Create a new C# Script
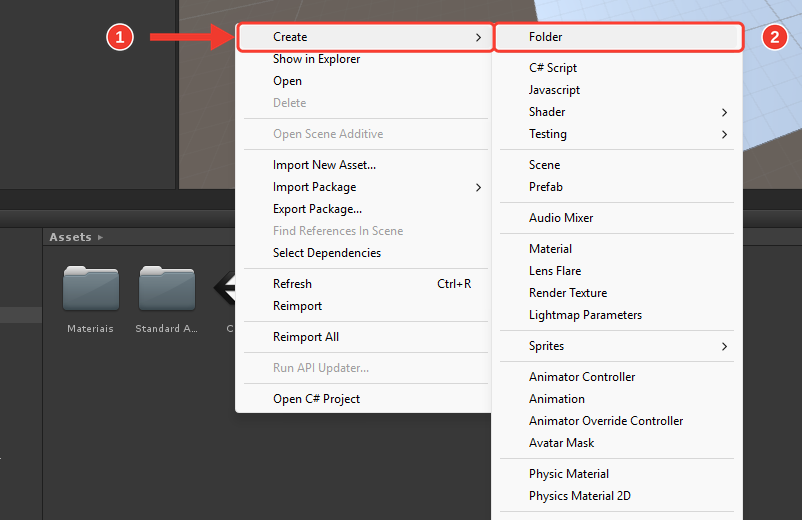The image size is (802, 520). pyautogui.click(x=552, y=67)
